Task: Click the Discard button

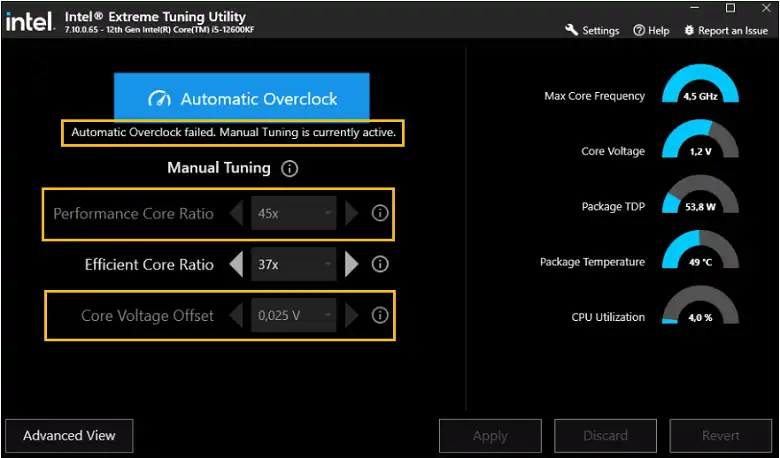Action: point(605,436)
